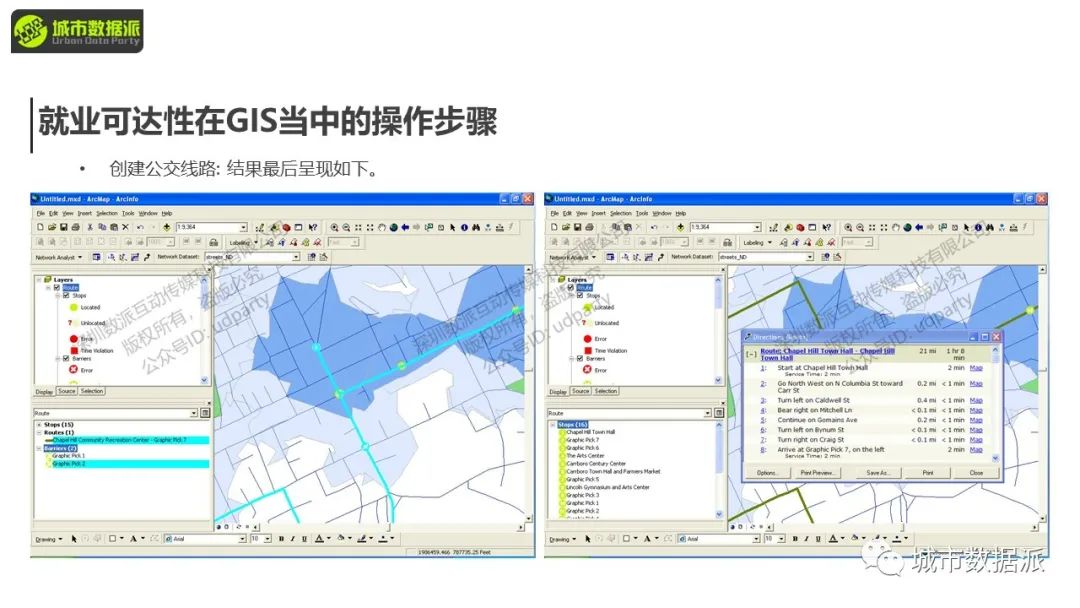Open Help menu in right ArcMap window
The width and height of the screenshot is (1080, 608).
681,213
